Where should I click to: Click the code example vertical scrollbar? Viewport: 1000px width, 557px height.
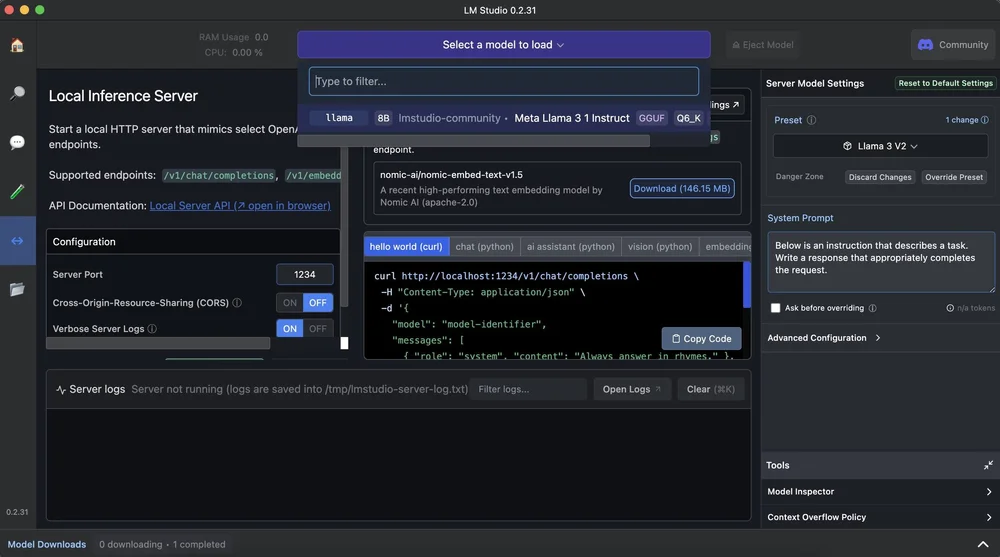coord(747,285)
